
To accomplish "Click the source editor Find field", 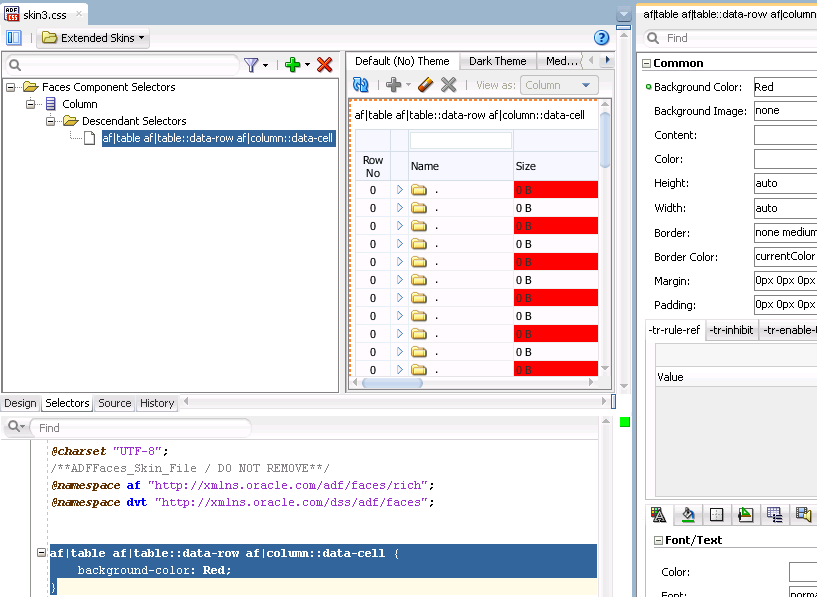I will 141,428.
